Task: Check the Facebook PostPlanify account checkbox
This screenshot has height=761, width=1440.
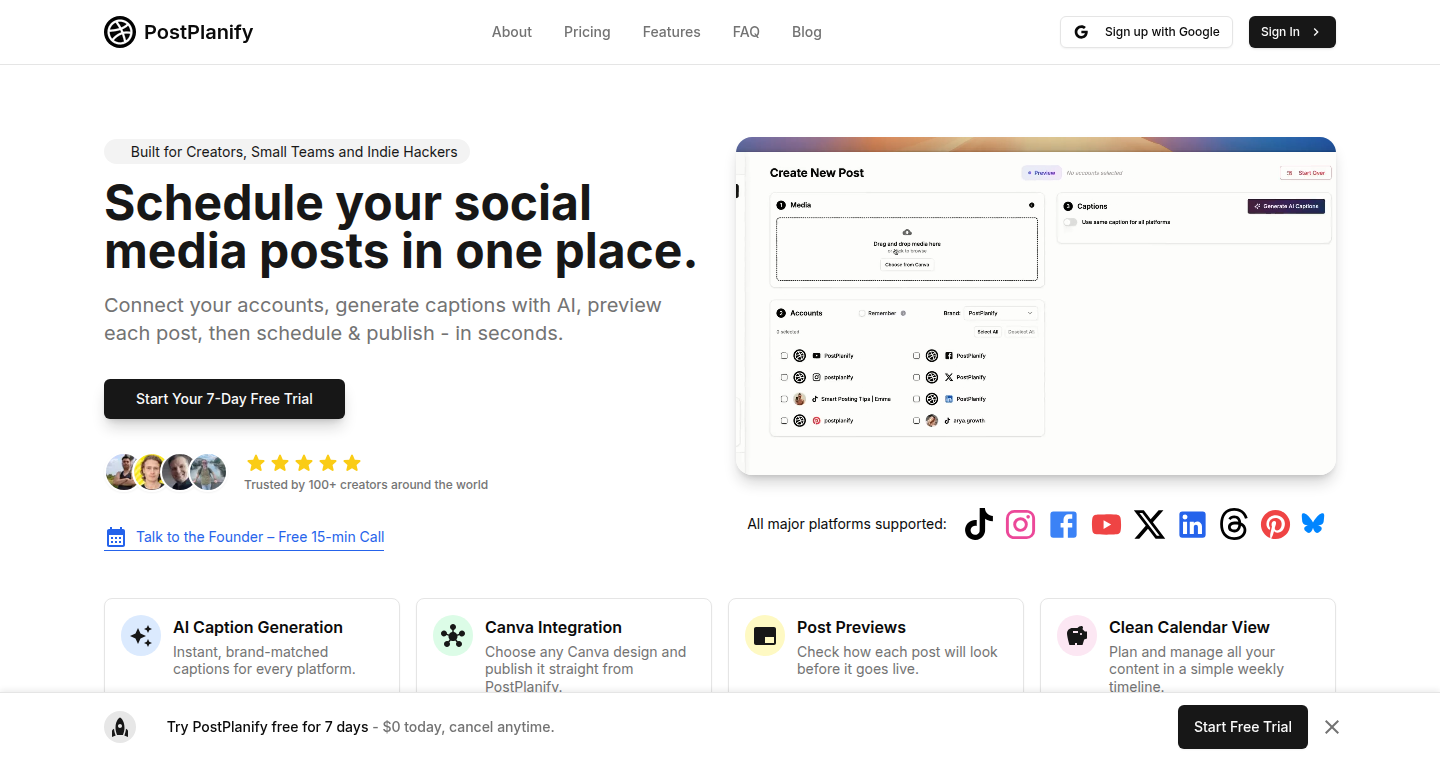Action: click(x=916, y=356)
